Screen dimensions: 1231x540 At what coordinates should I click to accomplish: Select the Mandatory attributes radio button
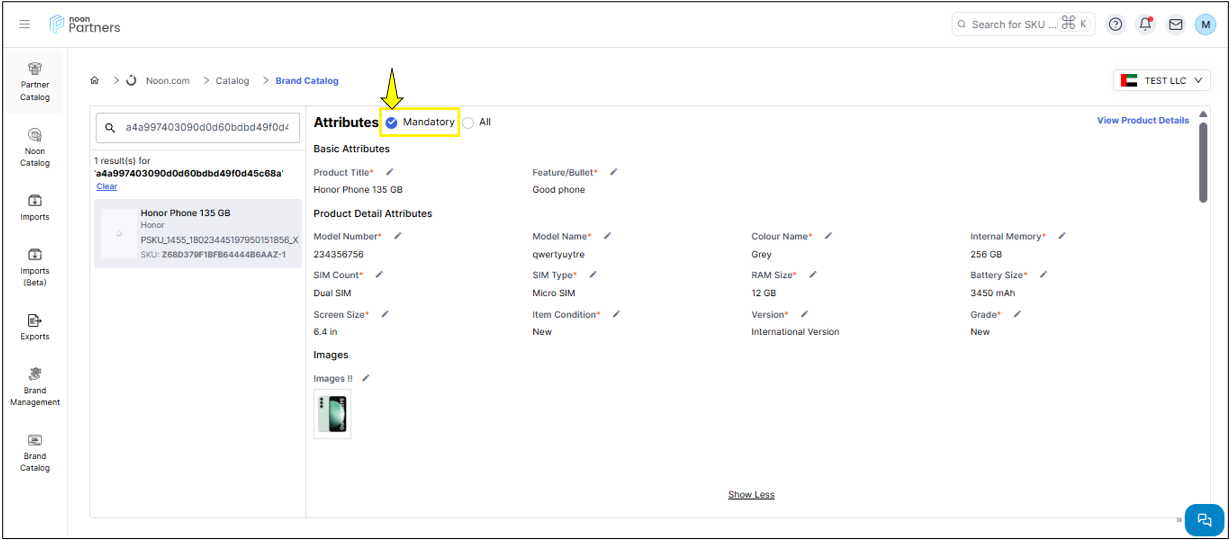tap(392, 122)
